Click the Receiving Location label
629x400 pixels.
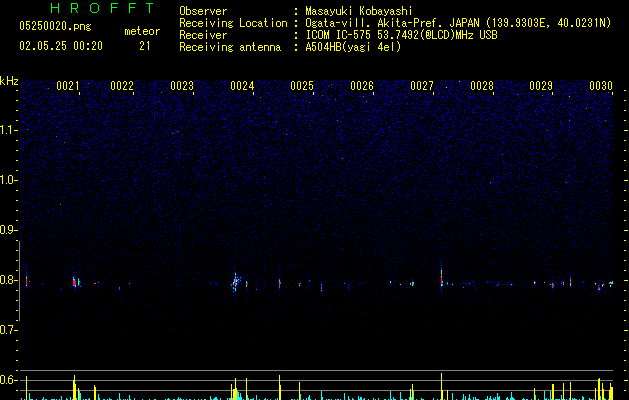pos(233,23)
